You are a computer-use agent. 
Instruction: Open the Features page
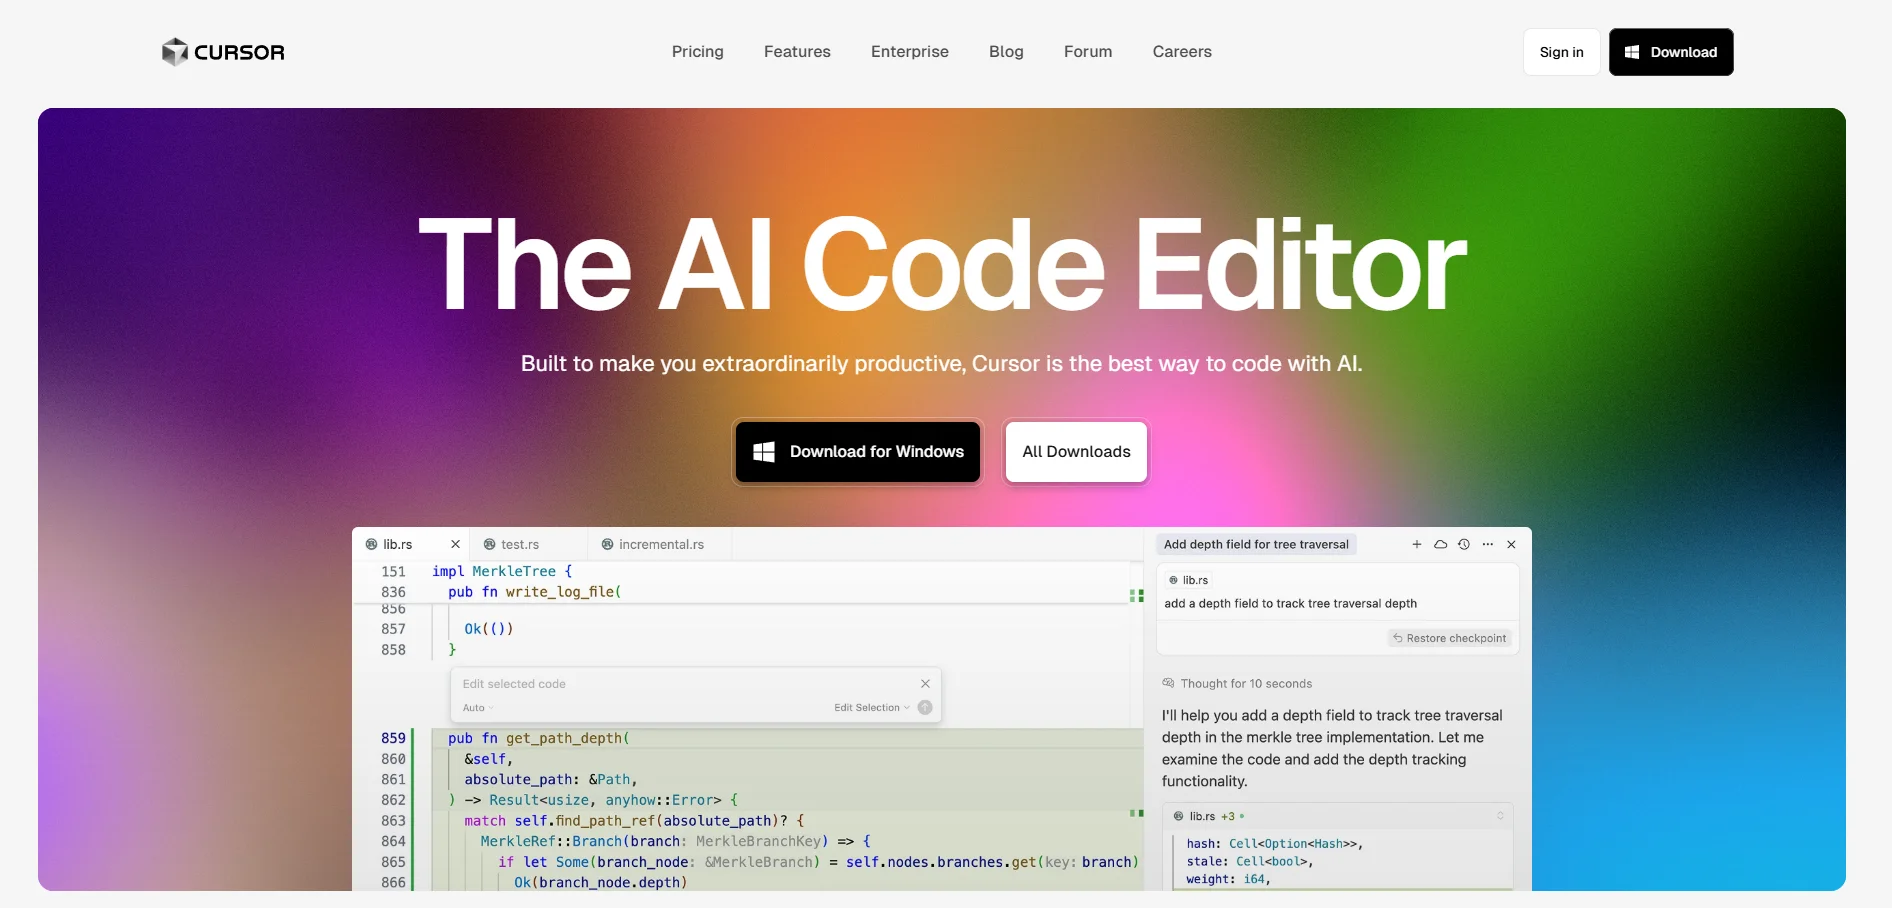click(x=797, y=52)
